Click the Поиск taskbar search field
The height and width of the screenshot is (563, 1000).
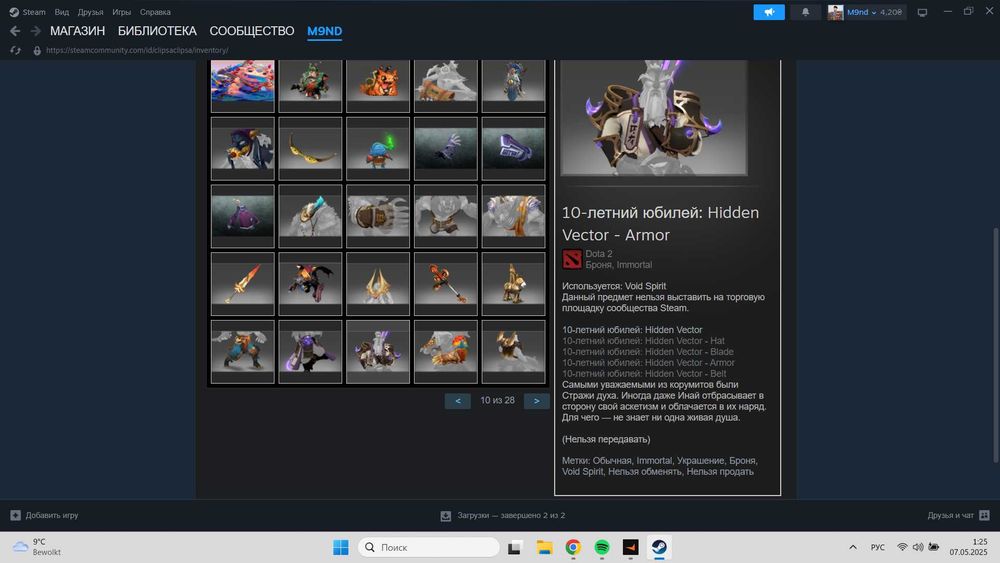point(429,547)
